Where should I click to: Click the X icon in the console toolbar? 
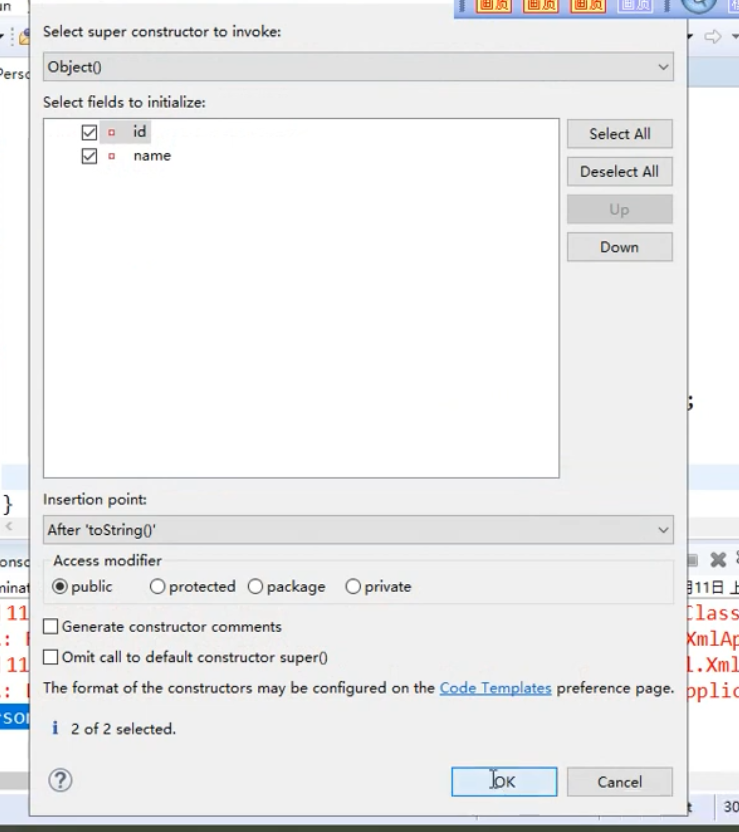[718, 560]
